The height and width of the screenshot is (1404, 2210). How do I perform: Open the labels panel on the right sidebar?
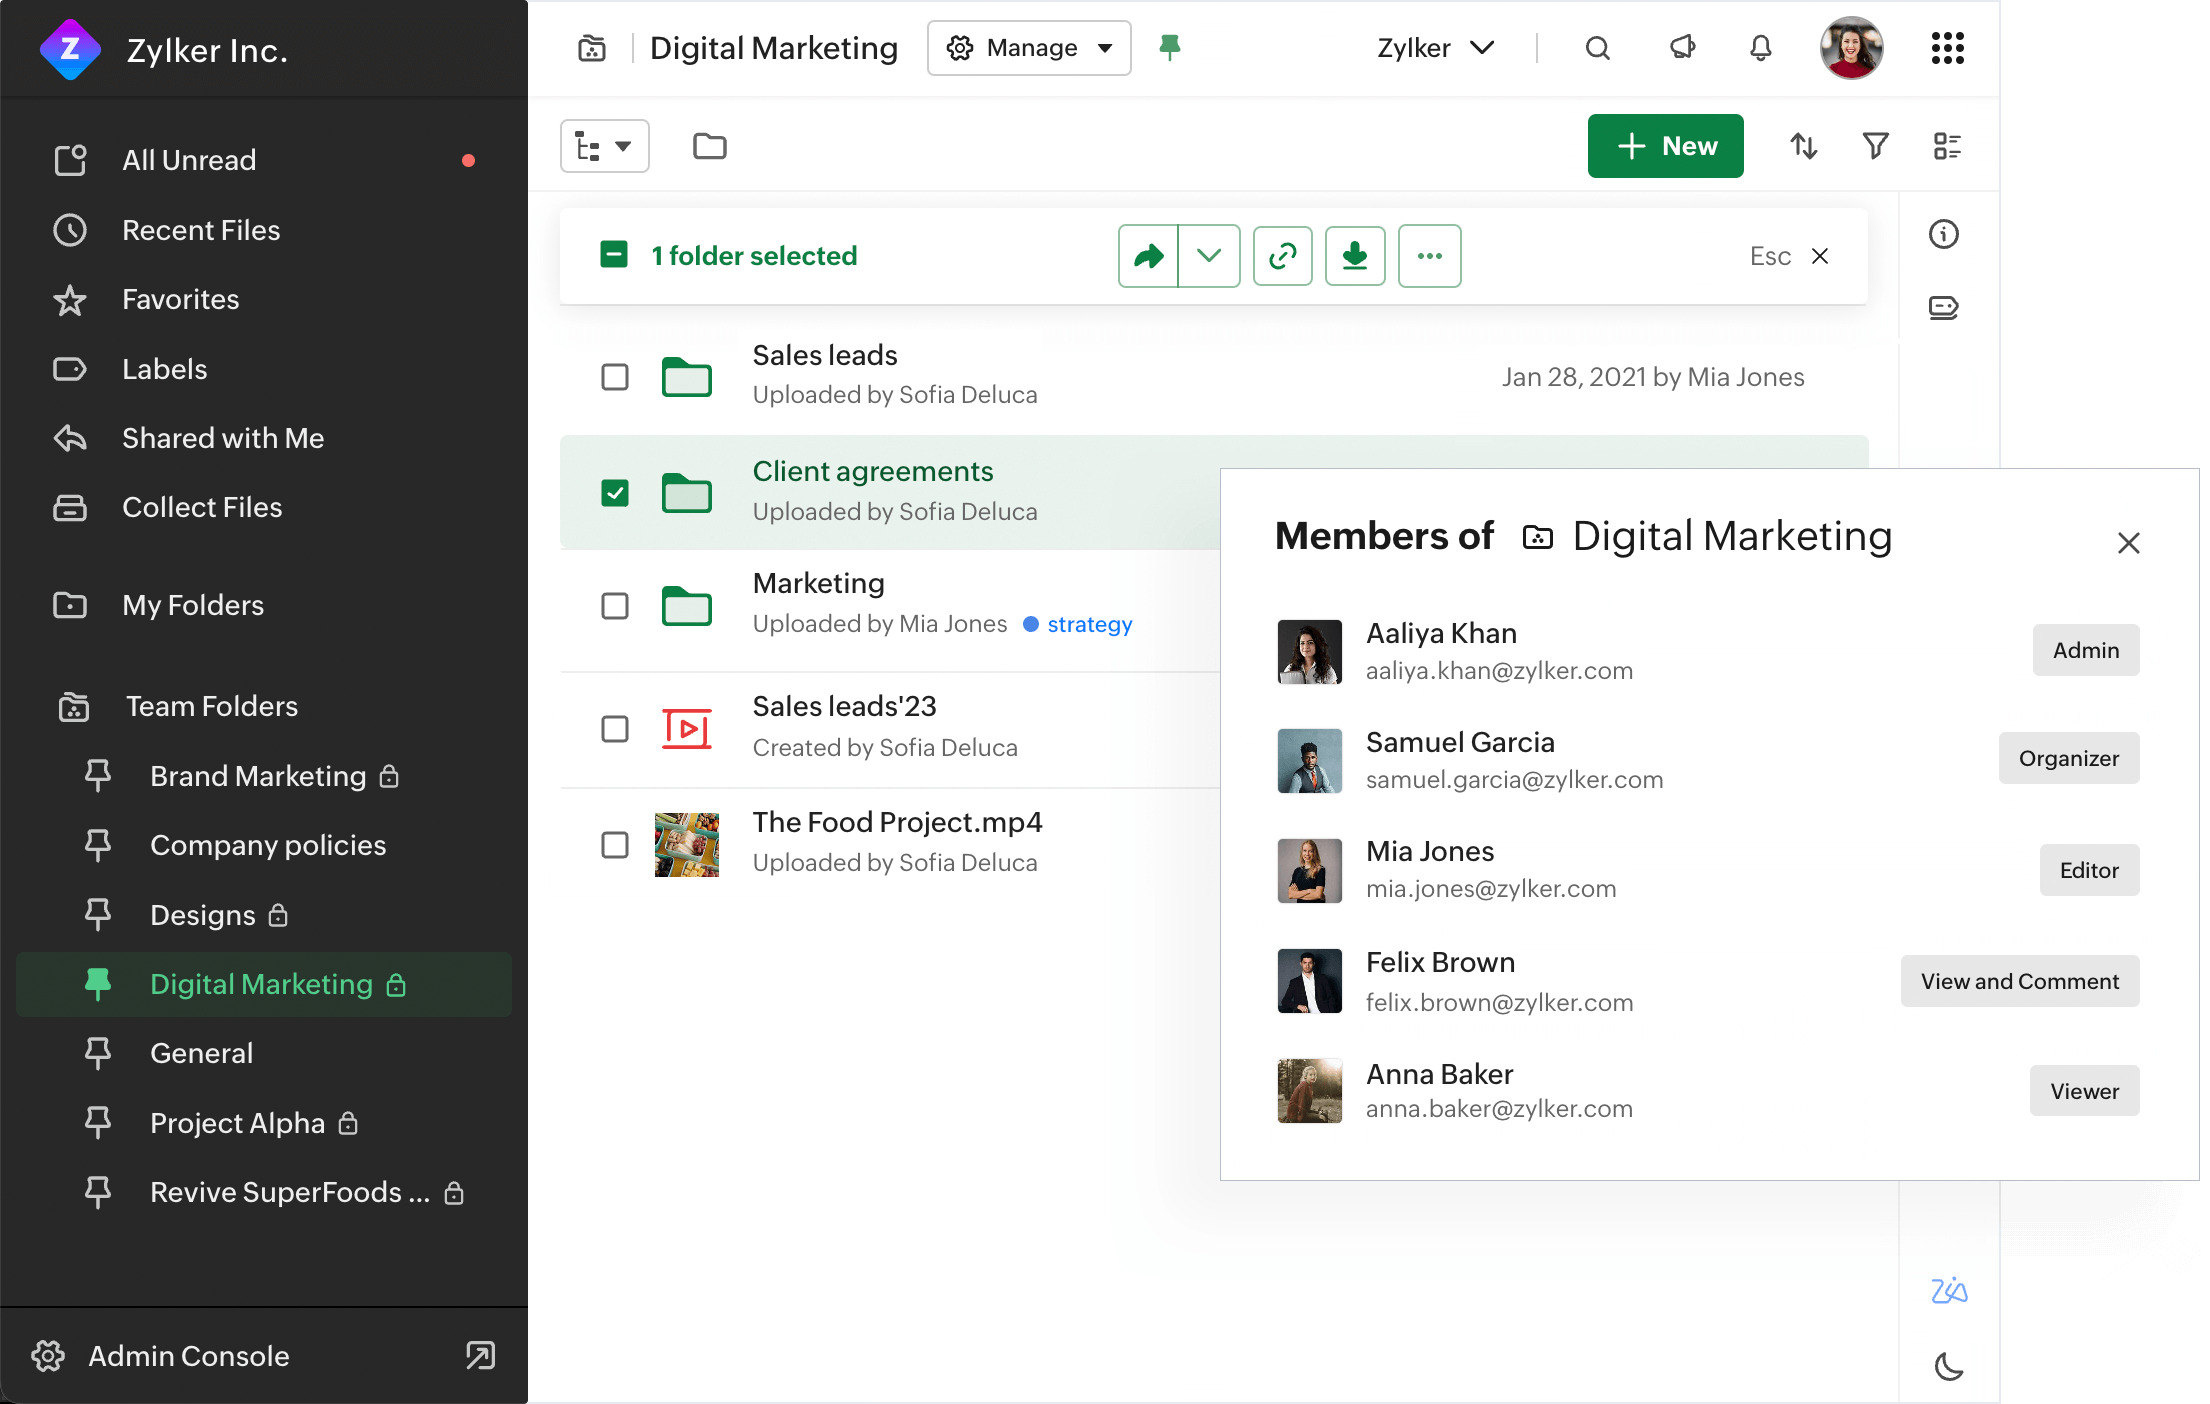(1944, 307)
